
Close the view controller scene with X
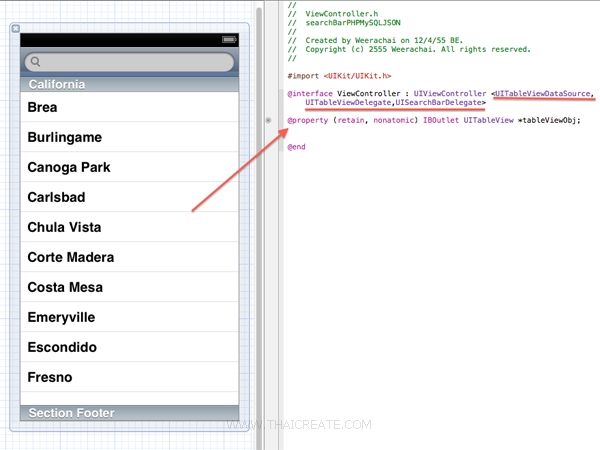coord(15,29)
